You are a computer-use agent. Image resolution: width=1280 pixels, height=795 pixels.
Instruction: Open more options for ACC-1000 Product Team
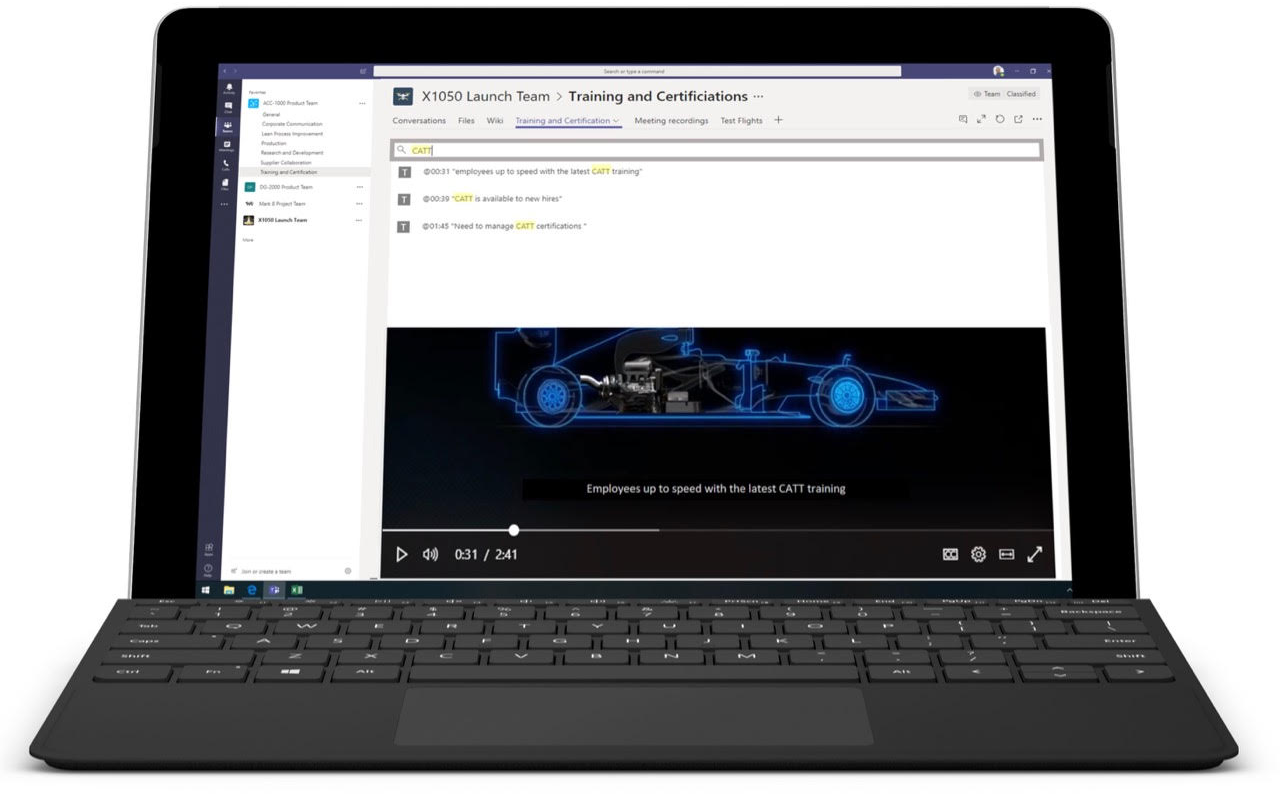coord(362,103)
